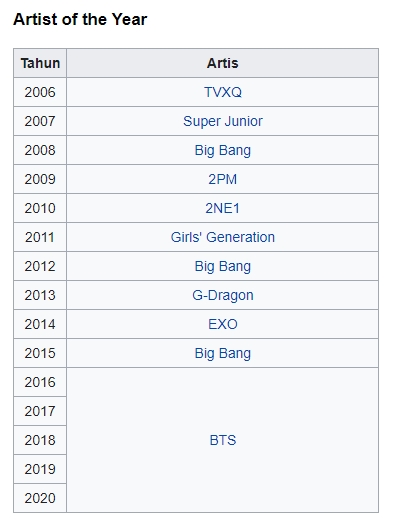Select the 2011 year cell
411x525 pixels.
pos(40,237)
